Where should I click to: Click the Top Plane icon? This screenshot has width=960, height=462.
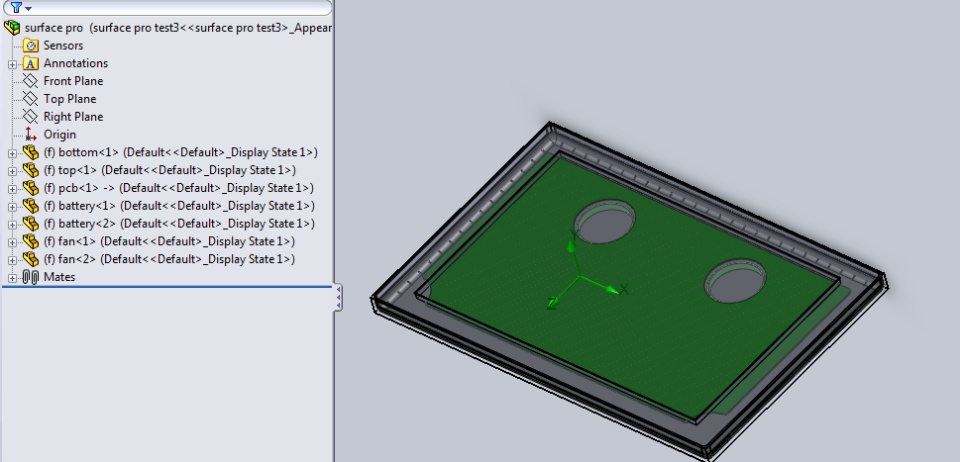(x=30, y=99)
